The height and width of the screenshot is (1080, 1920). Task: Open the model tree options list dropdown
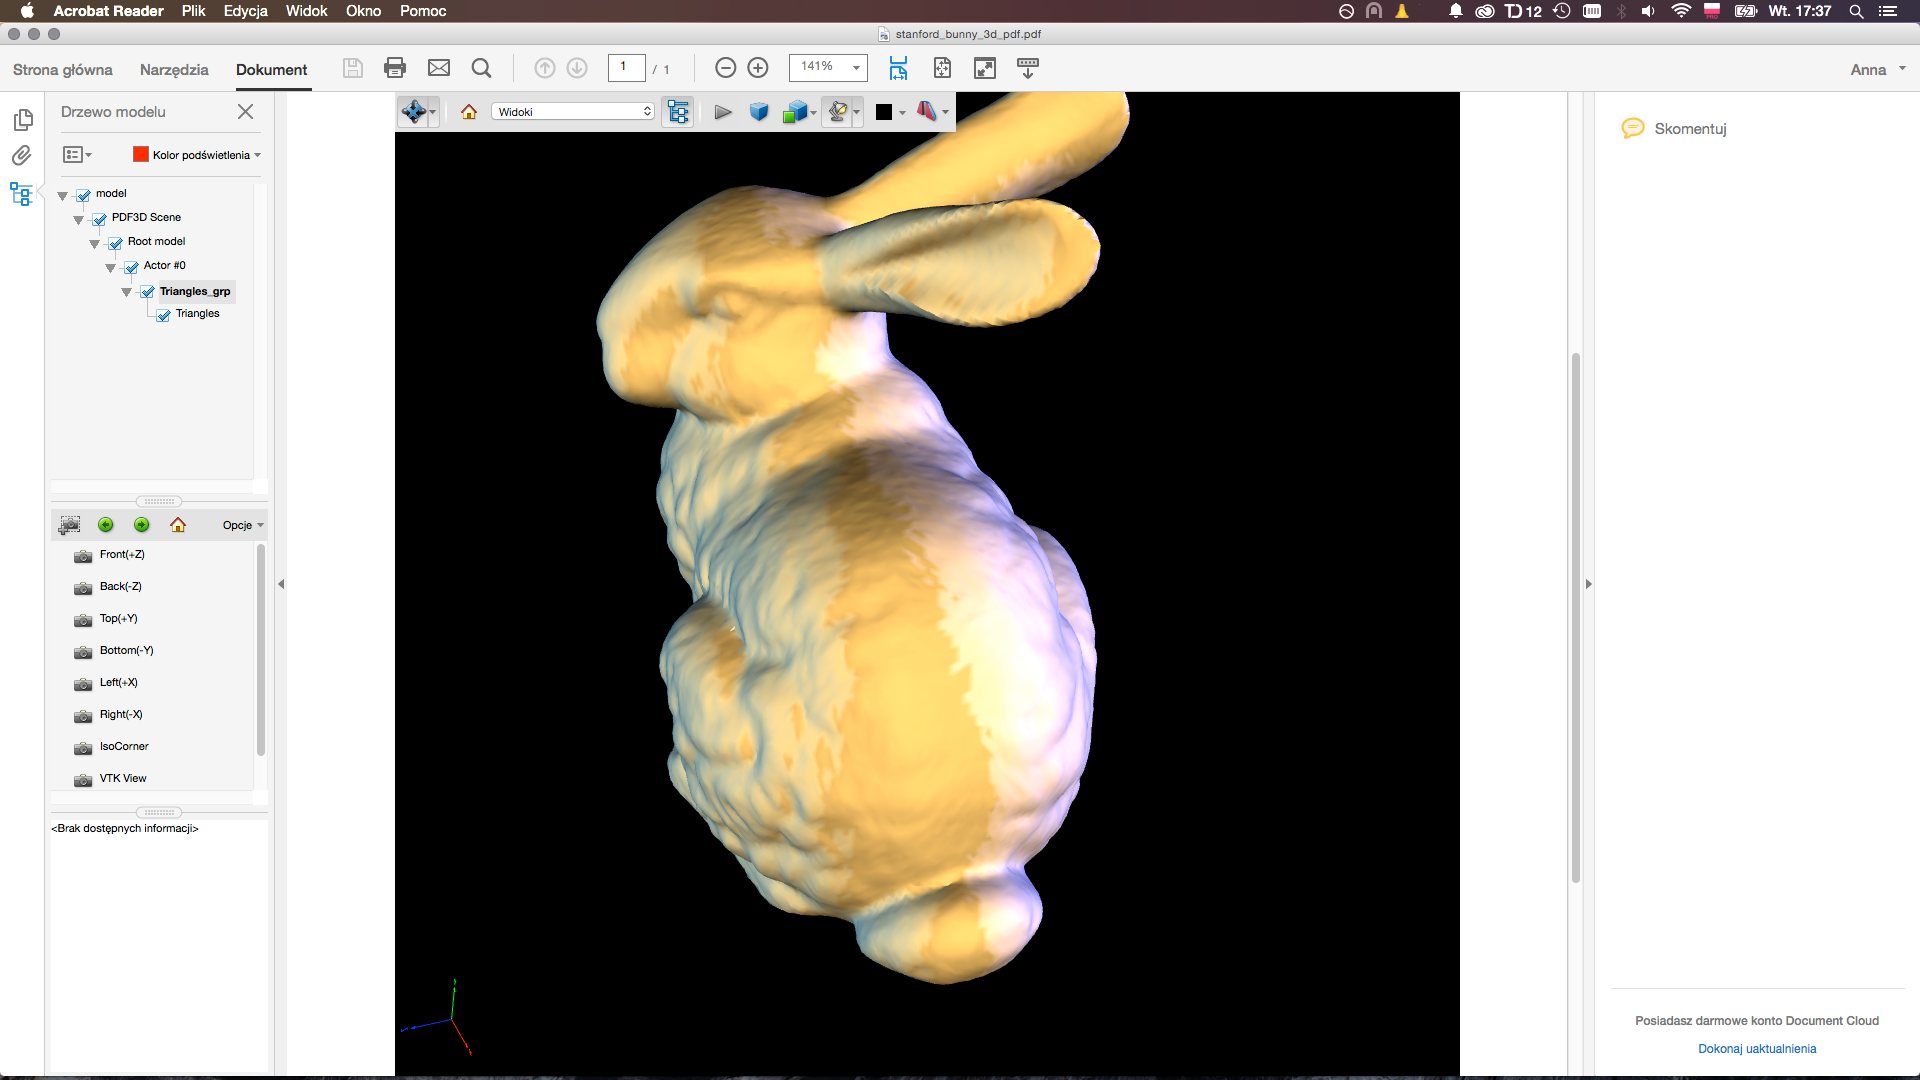77,155
